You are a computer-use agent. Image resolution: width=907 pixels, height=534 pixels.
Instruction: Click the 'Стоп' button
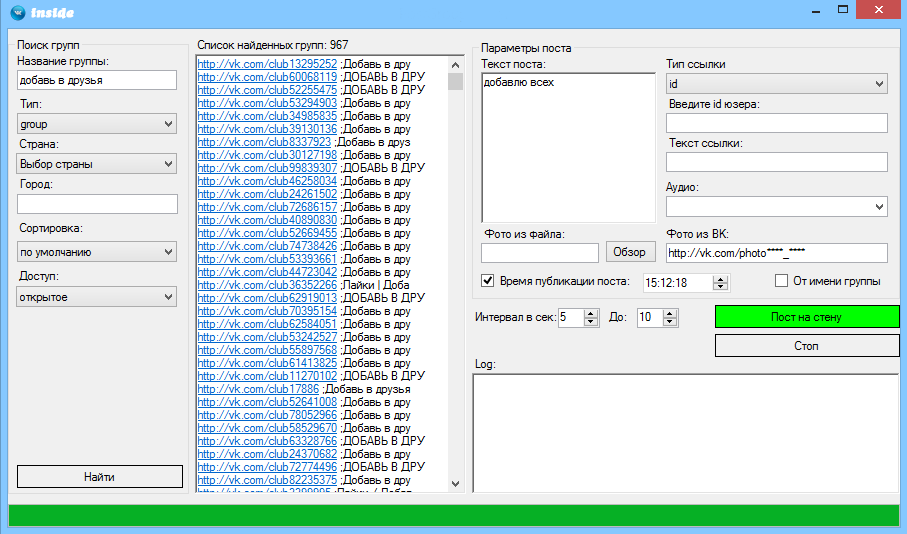pos(807,345)
